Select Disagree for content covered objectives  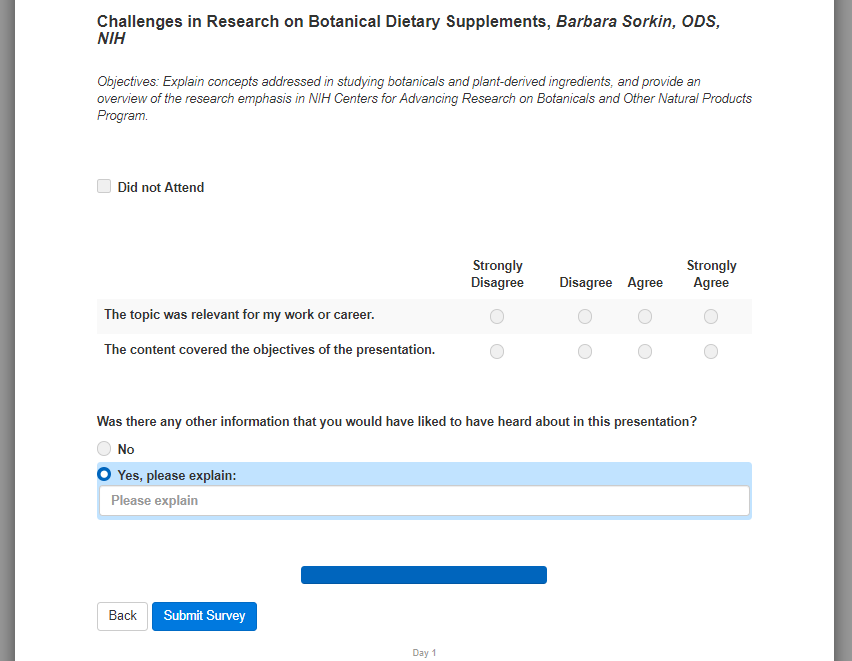[x=585, y=351]
